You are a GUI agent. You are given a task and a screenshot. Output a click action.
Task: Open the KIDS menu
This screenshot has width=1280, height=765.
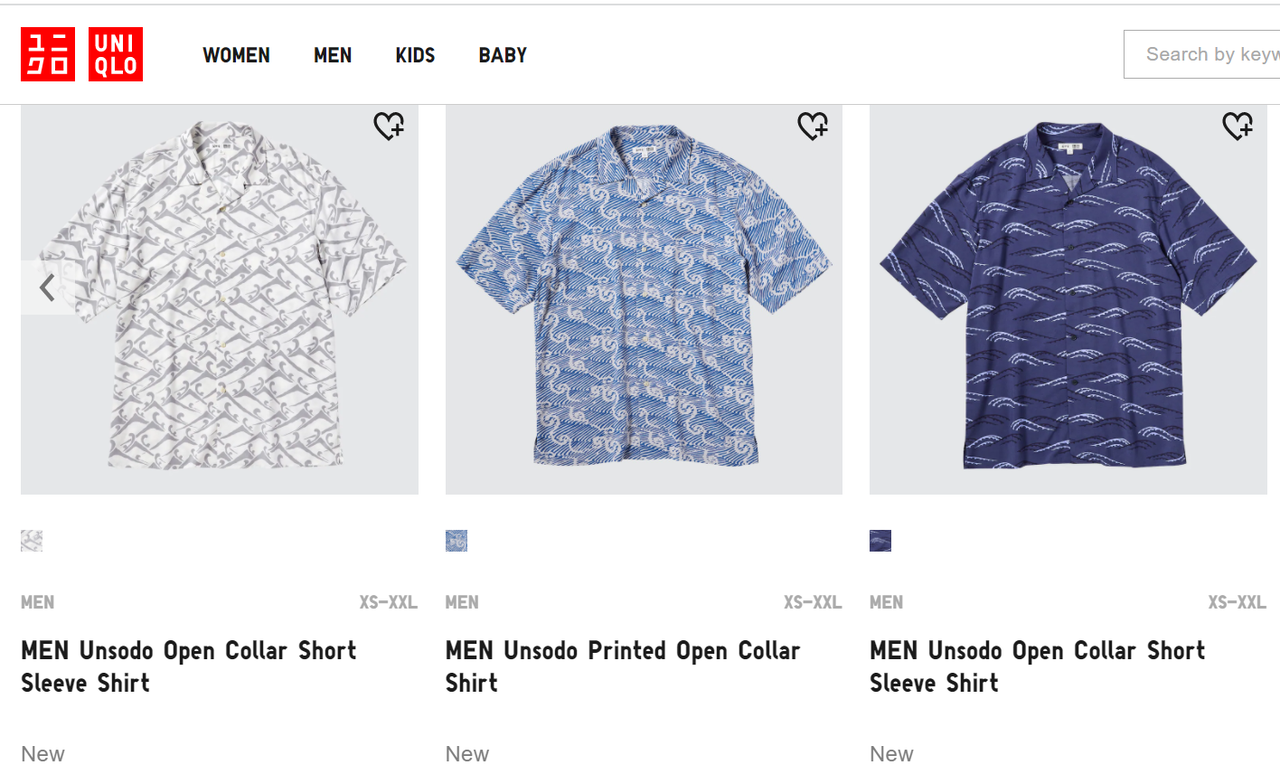[x=415, y=55]
